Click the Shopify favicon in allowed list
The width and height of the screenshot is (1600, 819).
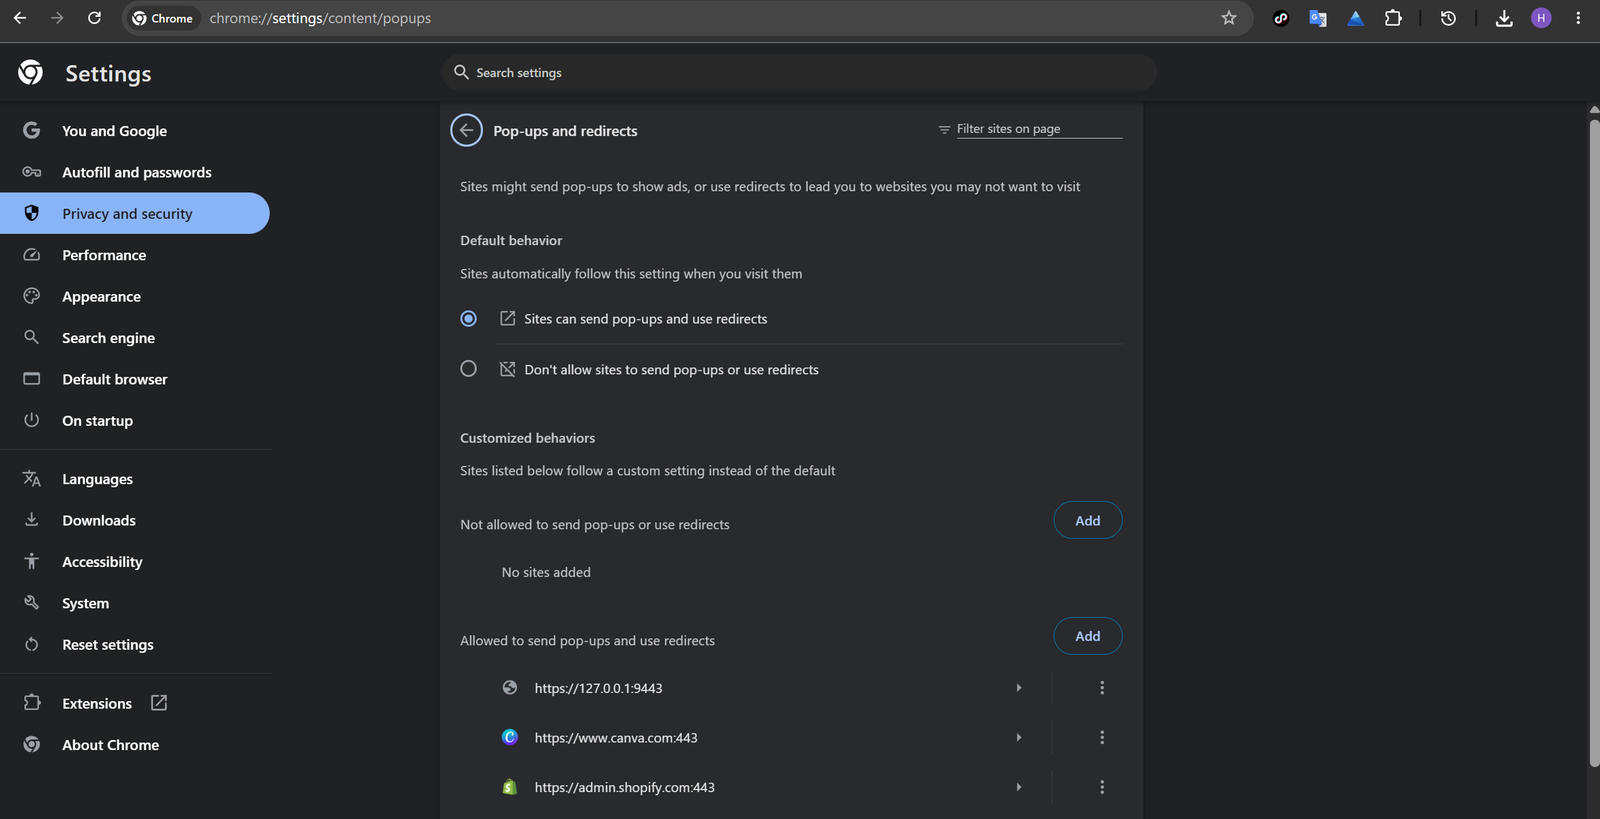[510, 787]
